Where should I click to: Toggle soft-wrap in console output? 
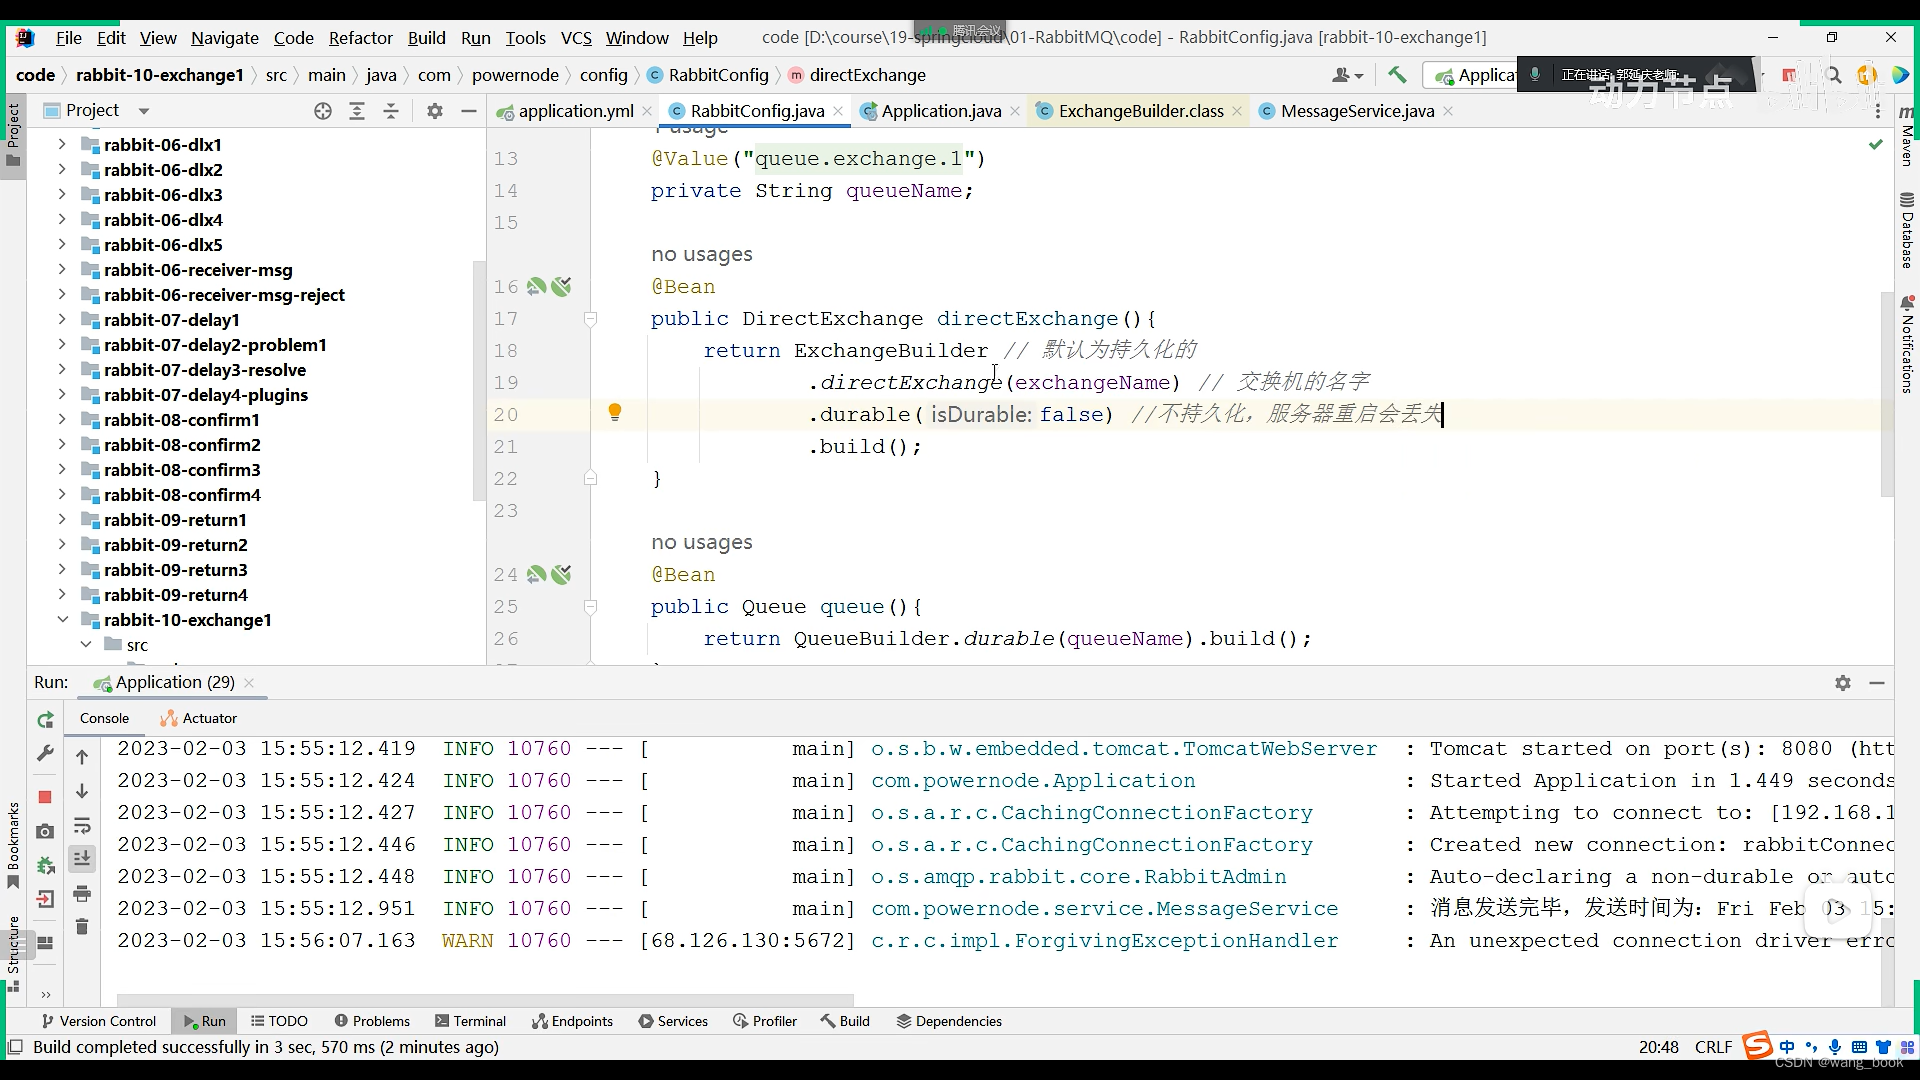pyautogui.click(x=82, y=825)
